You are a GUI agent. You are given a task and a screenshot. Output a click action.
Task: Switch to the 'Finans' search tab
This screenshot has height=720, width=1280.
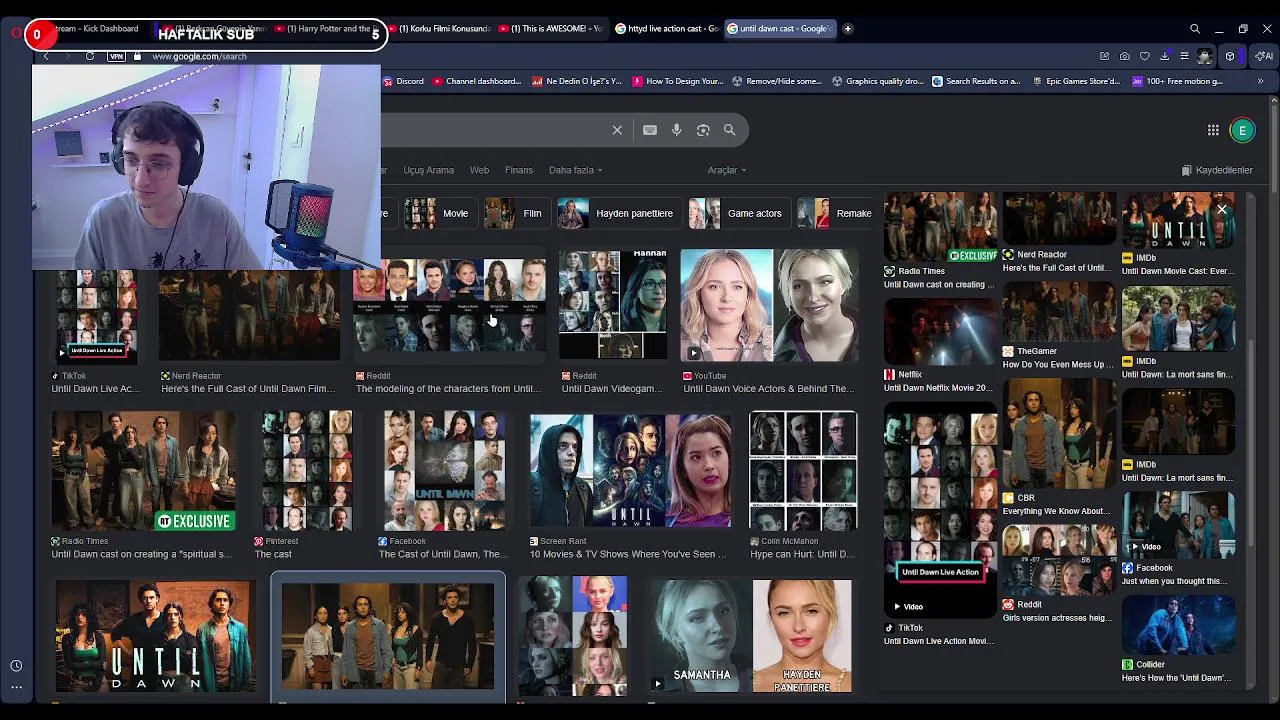(x=519, y=170)
